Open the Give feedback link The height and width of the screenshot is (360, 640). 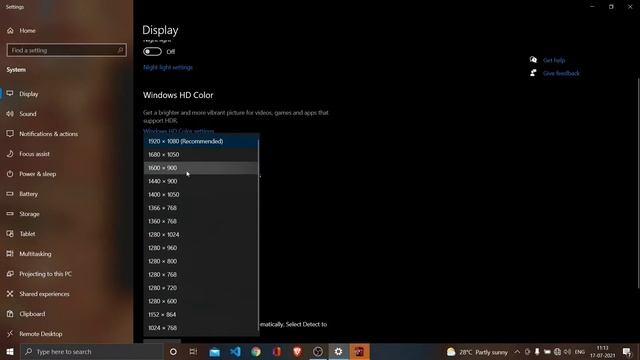click(561, 73)
